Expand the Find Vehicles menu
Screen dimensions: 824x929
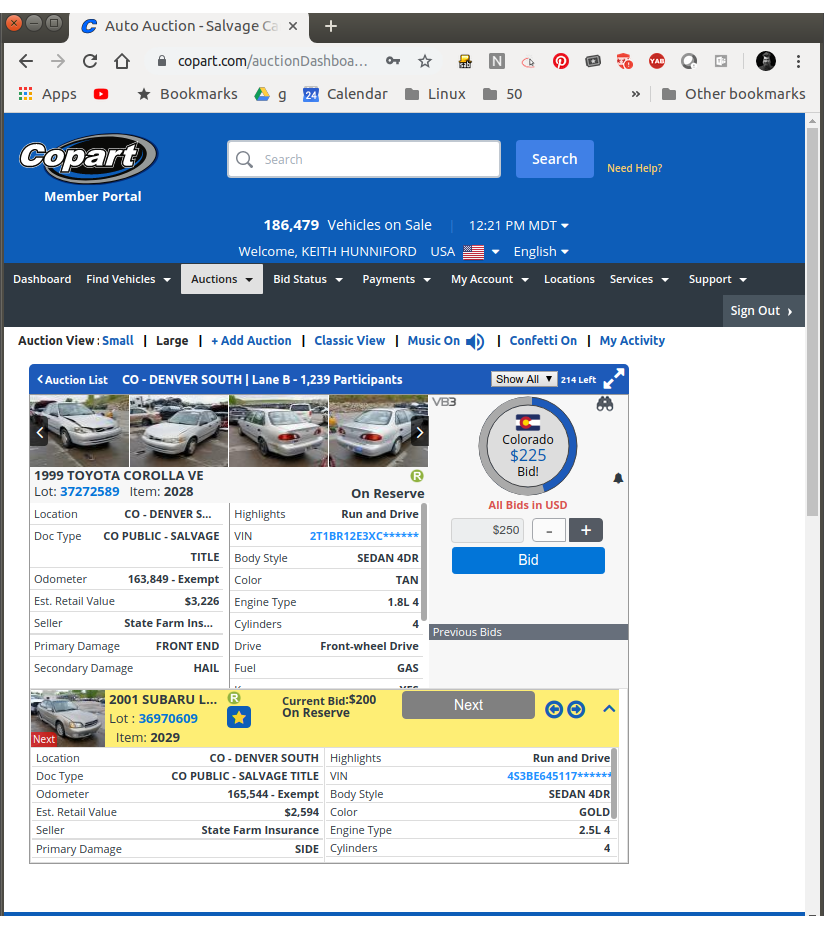click(x=128, y=279)
